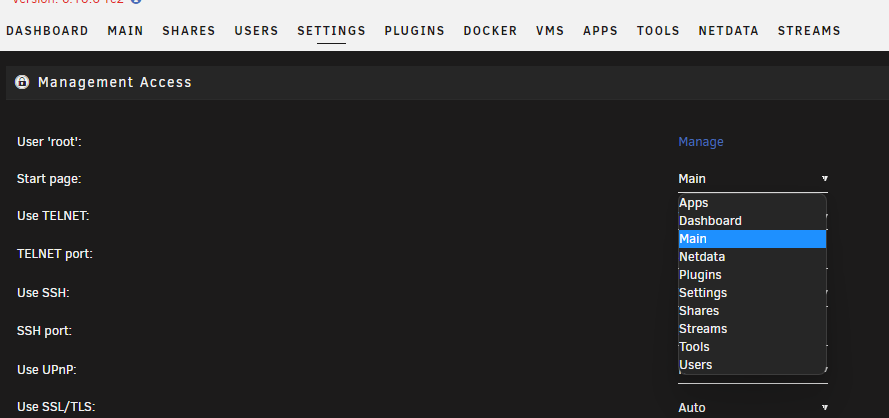Go to the Main tab

tap(125, 31)
